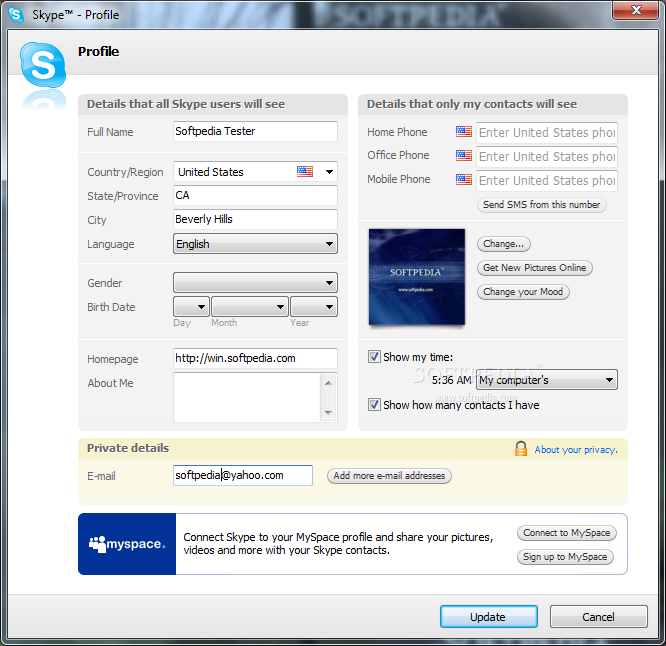This screenshot has height=646, width=666.
Task: Click Connect to MySpace button
Action: point(567,533)
